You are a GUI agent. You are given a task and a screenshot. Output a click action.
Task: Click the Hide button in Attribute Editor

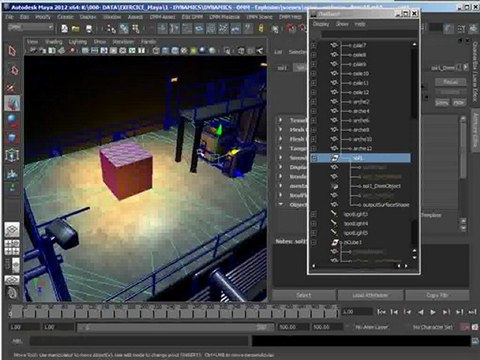click(459, 103)
